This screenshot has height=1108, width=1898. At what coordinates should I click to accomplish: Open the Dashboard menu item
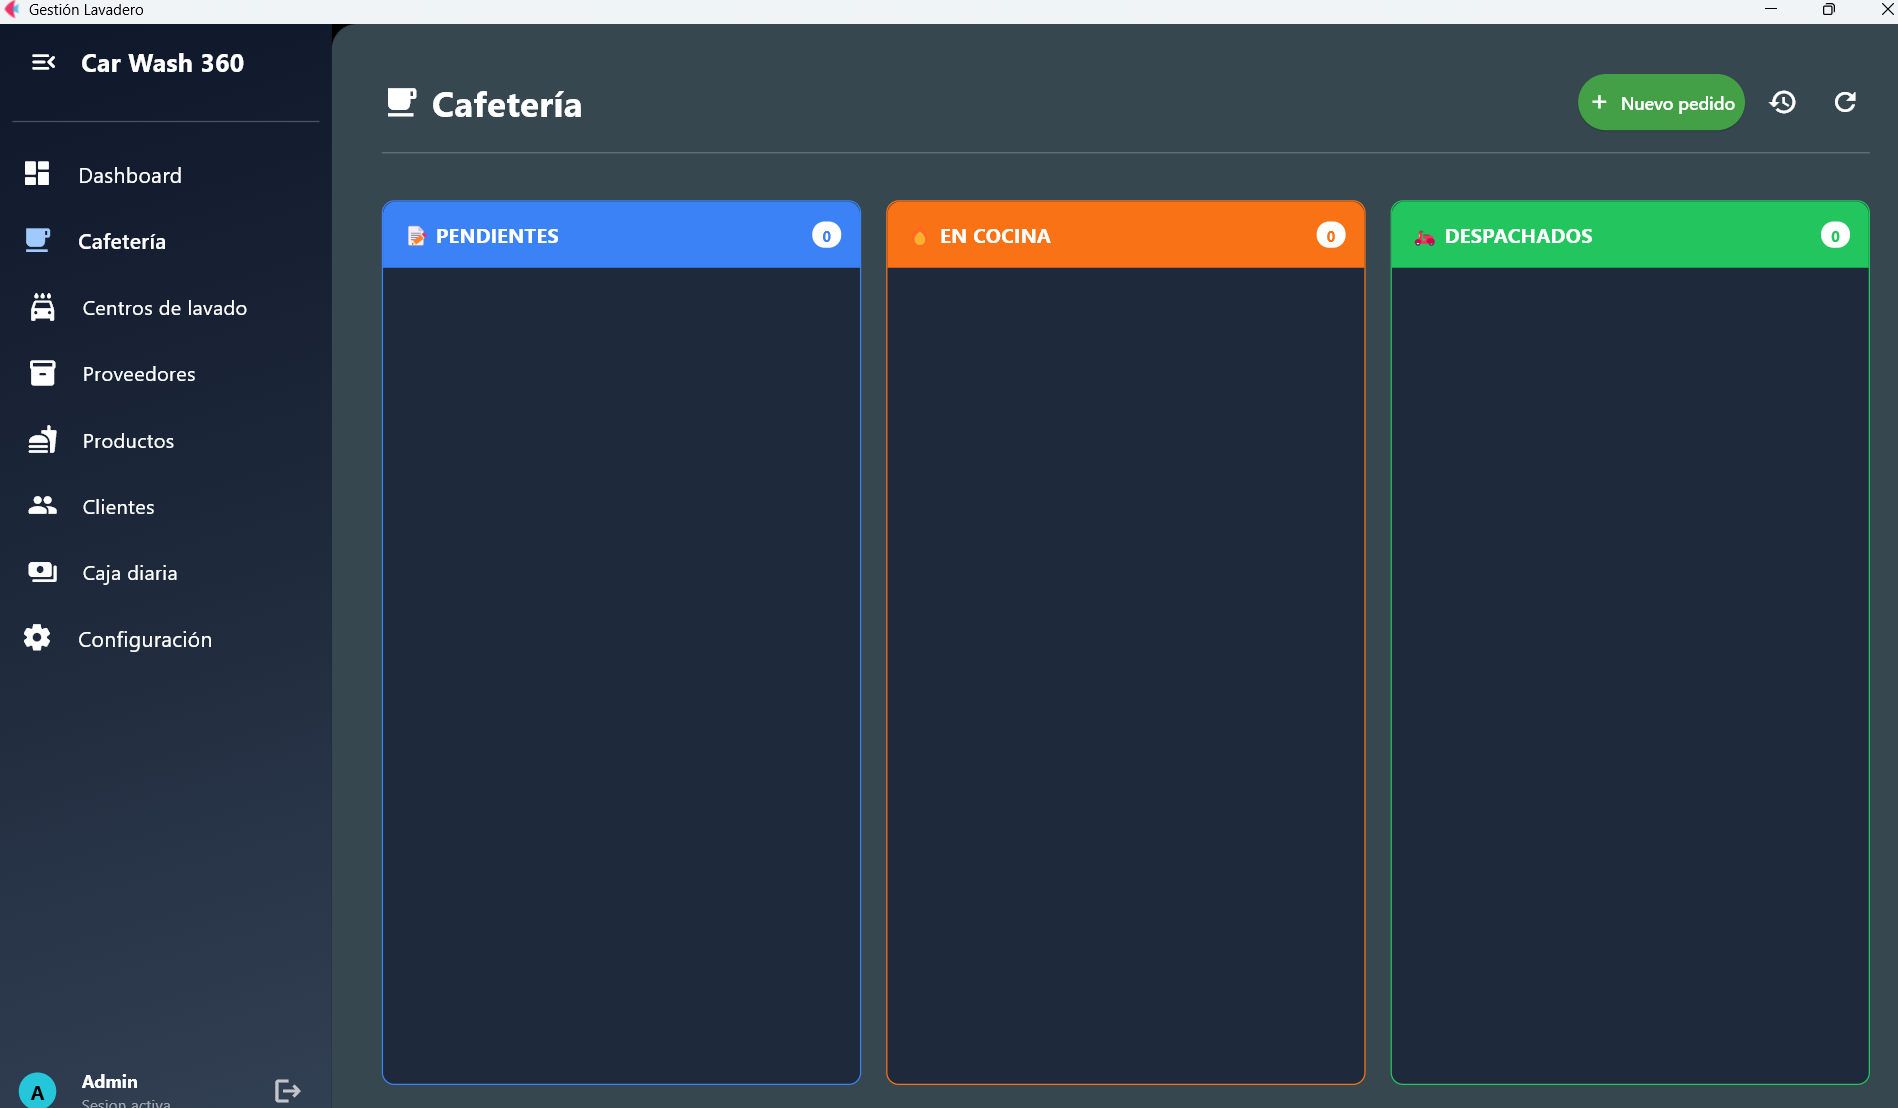[x=130, y=175]
